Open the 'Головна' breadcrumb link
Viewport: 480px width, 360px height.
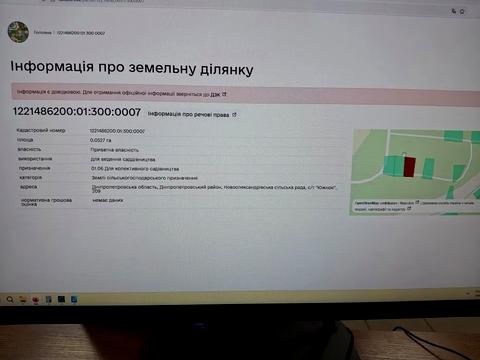[x=42, y=33]
